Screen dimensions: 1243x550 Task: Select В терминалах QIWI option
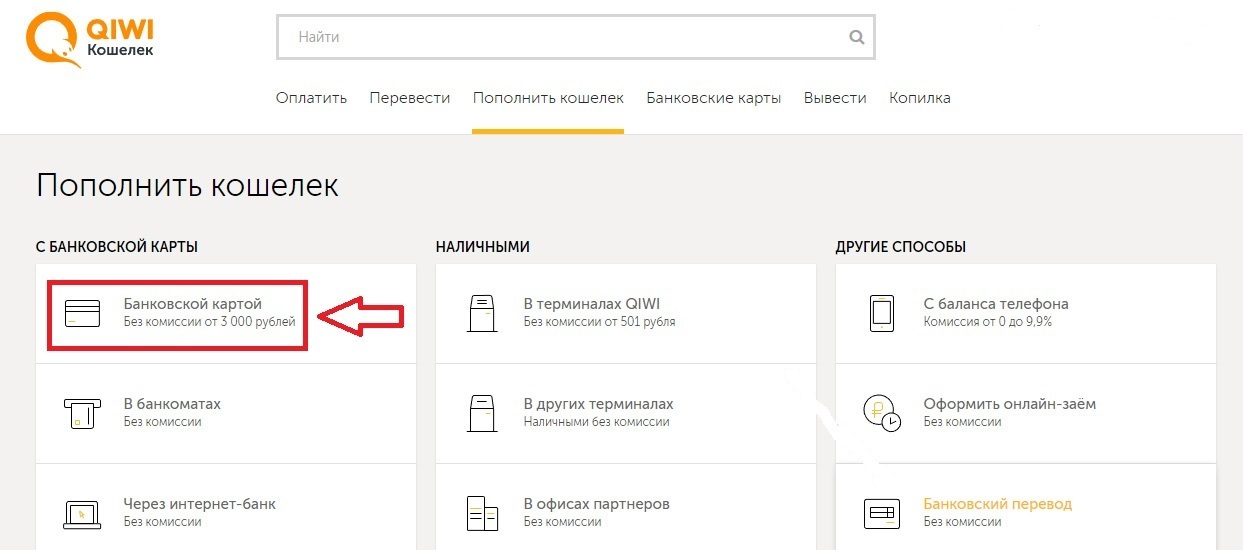click(626, 313)
